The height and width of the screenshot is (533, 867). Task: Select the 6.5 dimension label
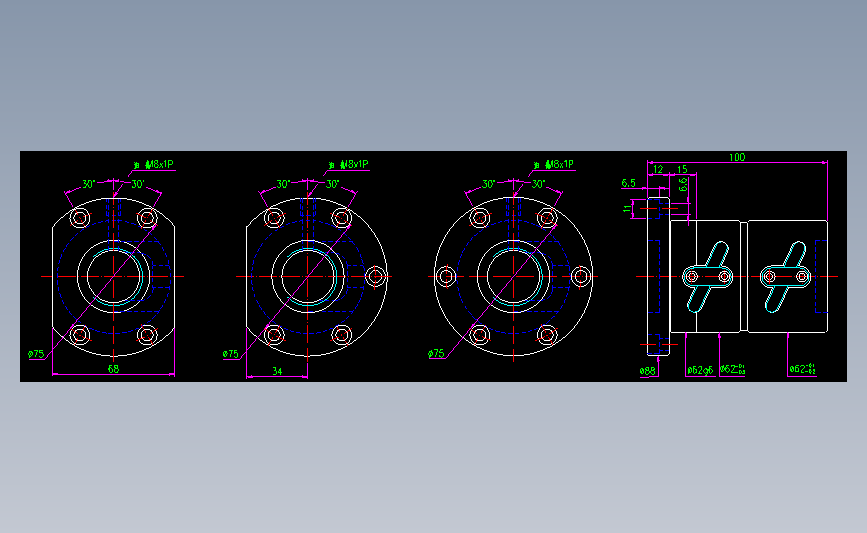coord(629,183)
